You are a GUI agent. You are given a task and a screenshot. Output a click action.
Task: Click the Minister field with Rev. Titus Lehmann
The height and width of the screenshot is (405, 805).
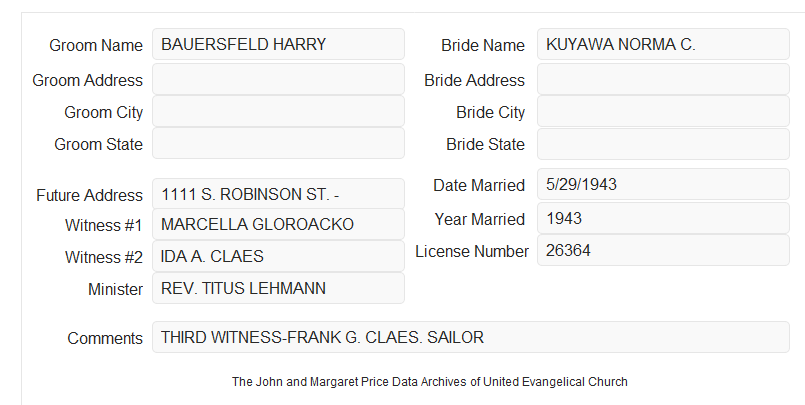click(278, 288)
